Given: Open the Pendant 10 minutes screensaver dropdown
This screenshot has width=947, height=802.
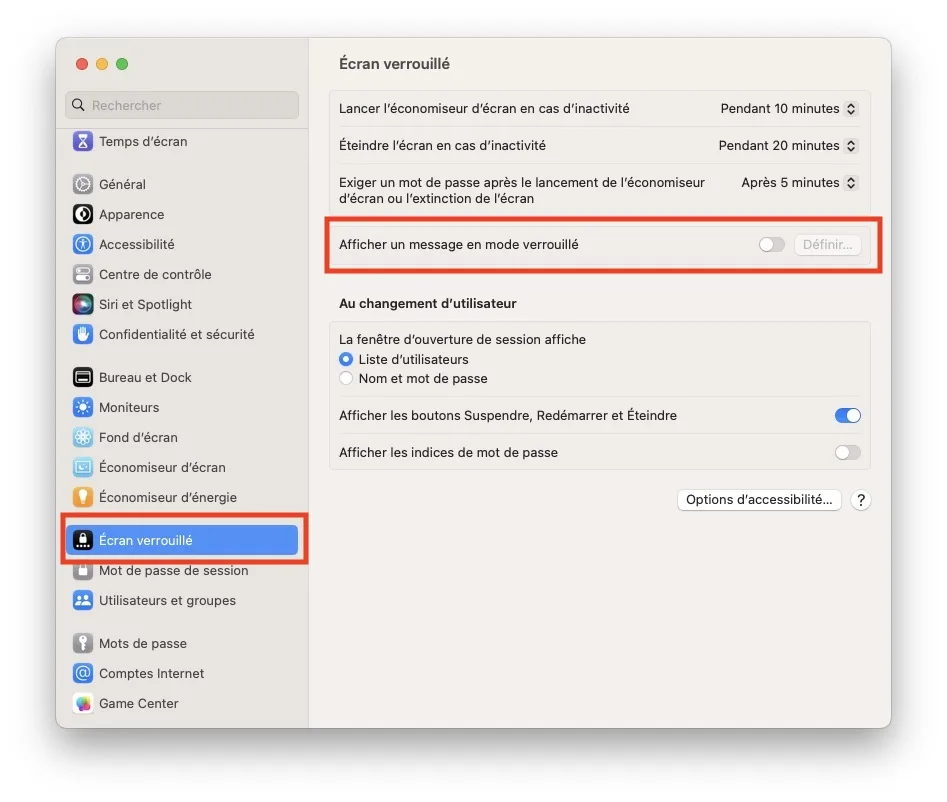Looking at the screenshot, I should click(789, 108).
